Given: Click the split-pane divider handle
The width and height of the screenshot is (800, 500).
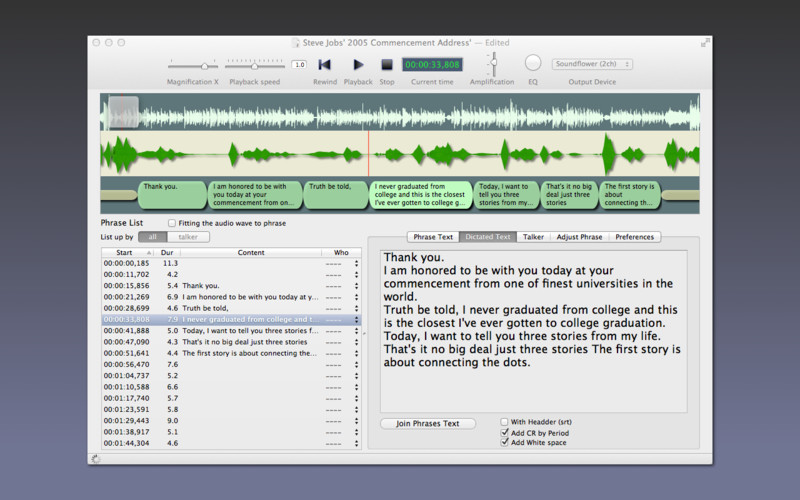Looking at the screenshot, I should (364, 334).
